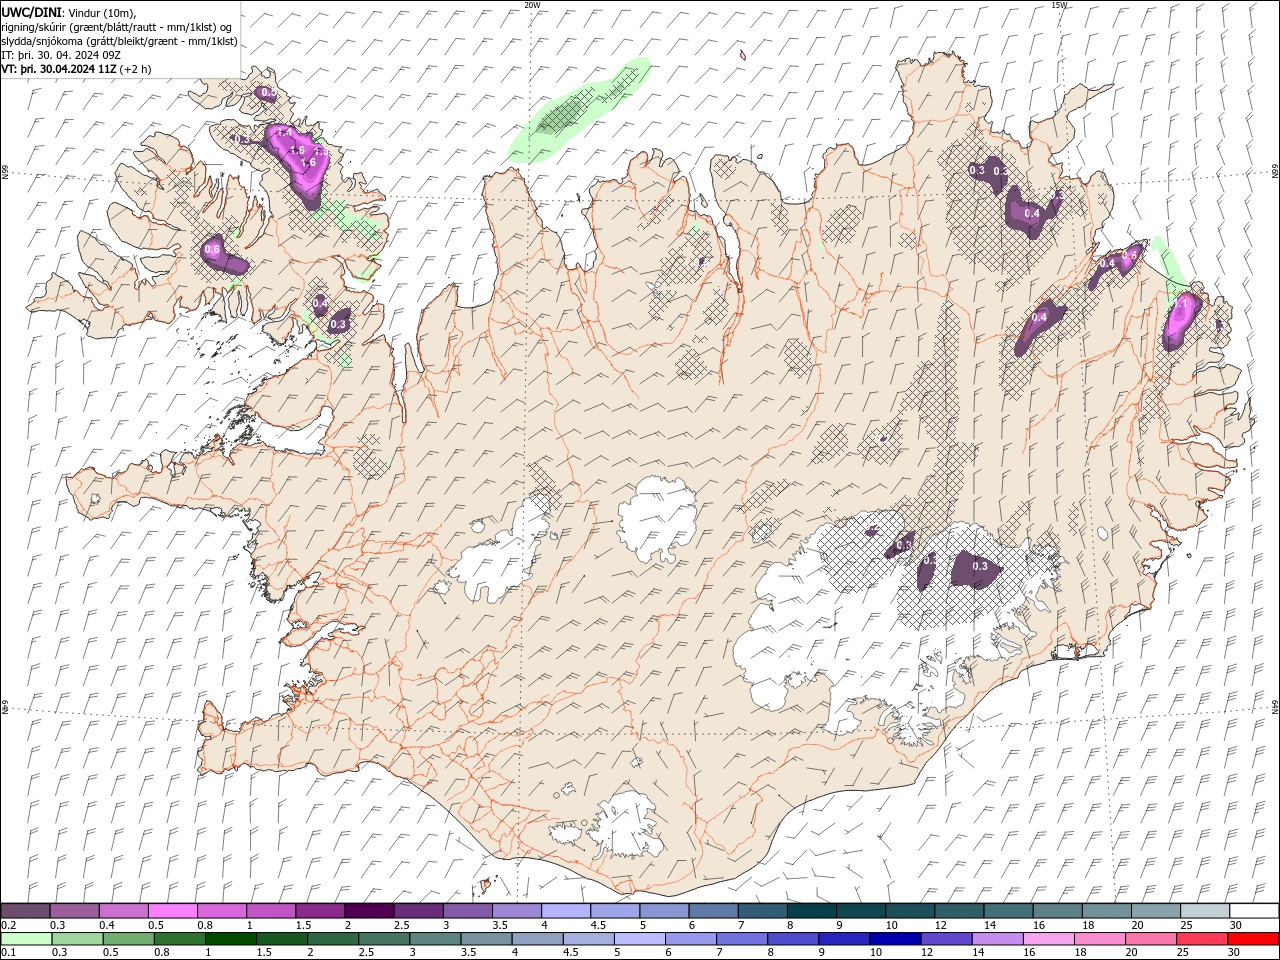1280x960 pixels.
Task: Click the 1.1 precipitation value on the east coast
Action: 1181,303
